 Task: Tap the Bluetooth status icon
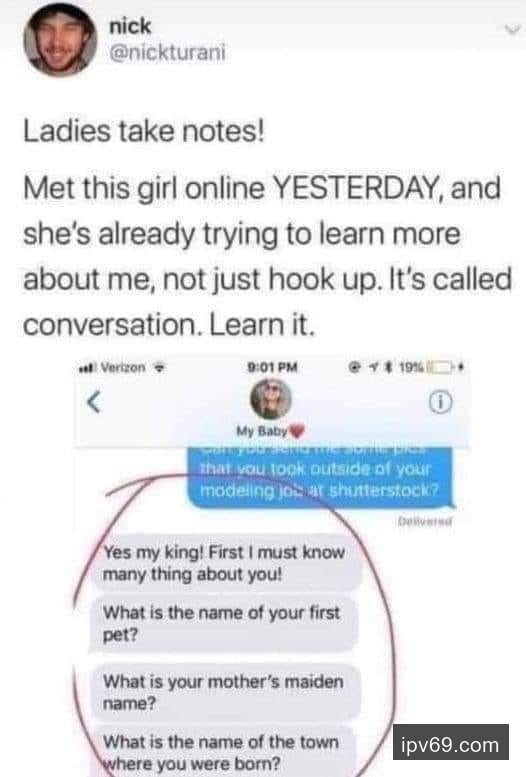tap(390, 368)
